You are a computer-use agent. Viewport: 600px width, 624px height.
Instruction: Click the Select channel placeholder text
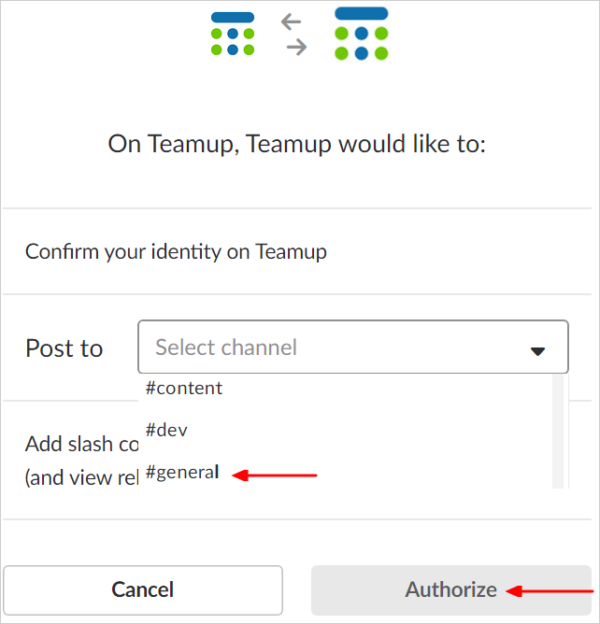click(x=226, y=347)
